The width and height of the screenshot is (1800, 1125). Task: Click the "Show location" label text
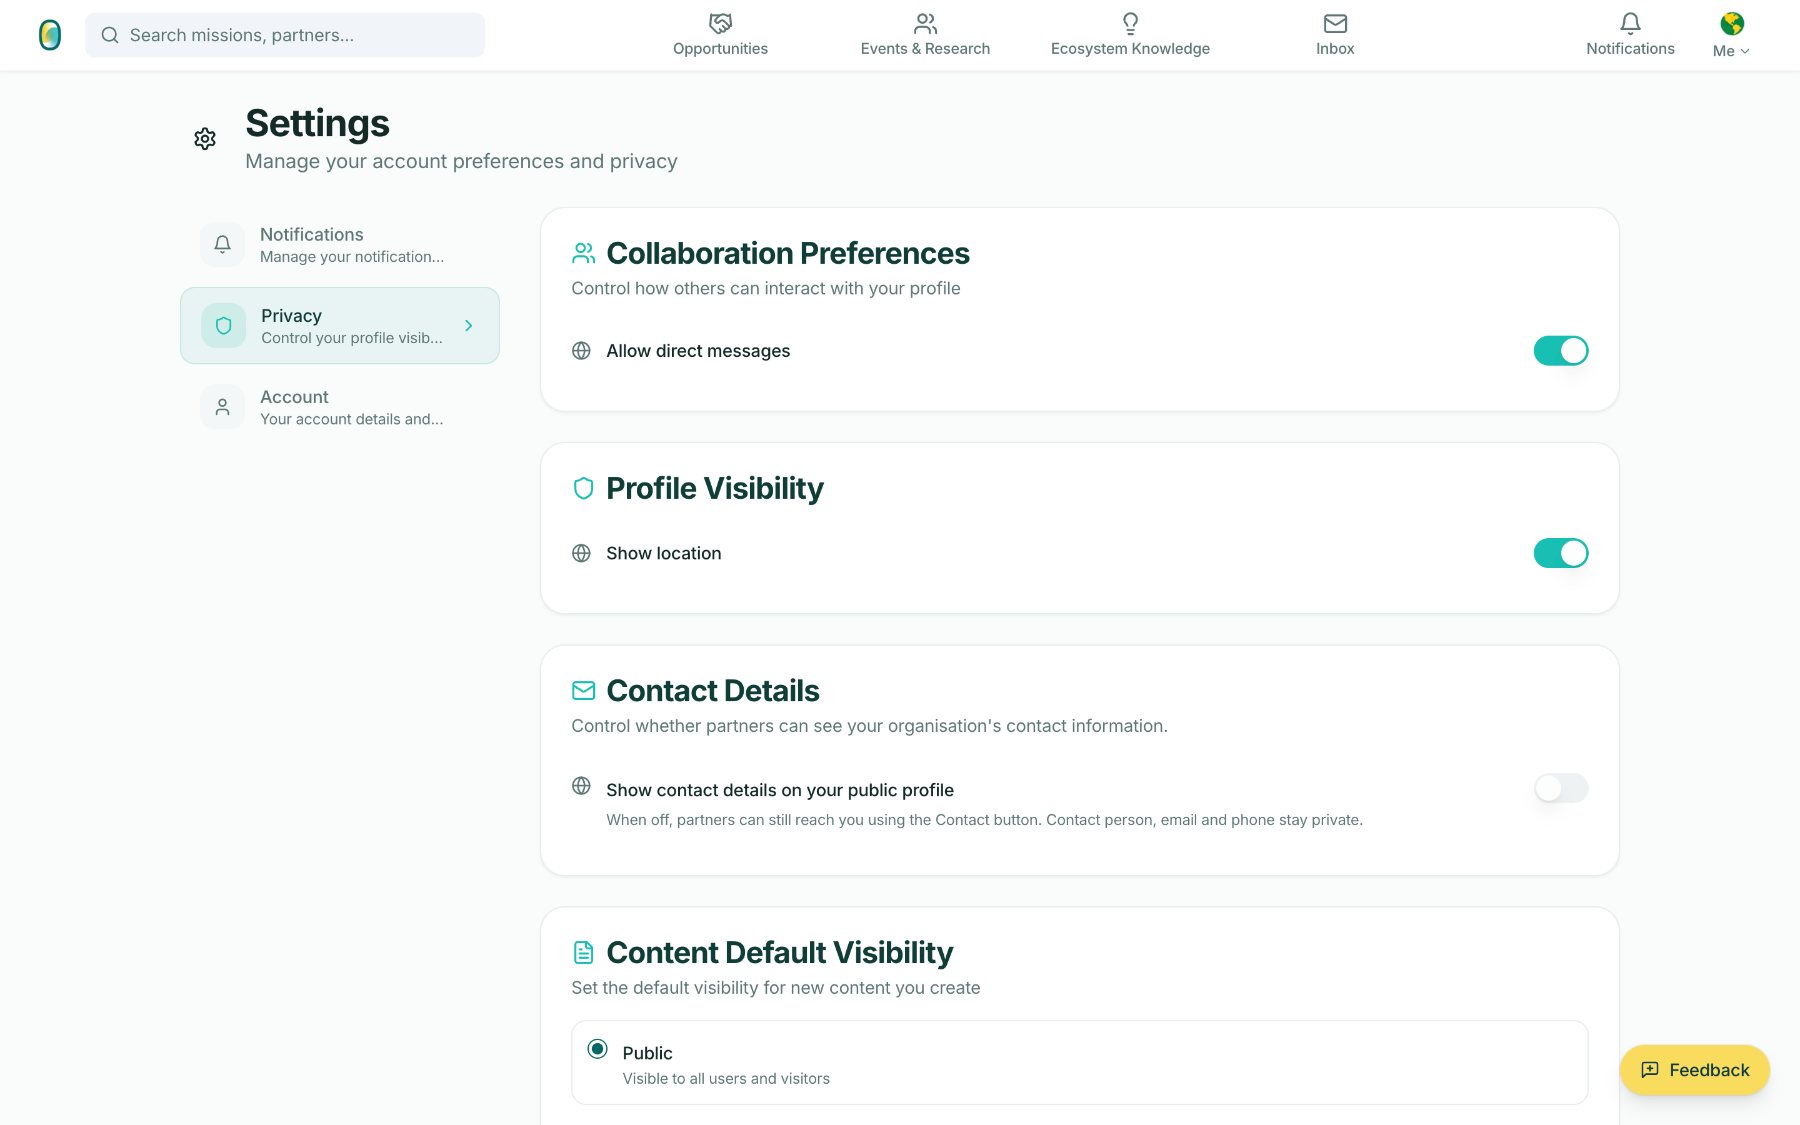coord(663,553)
